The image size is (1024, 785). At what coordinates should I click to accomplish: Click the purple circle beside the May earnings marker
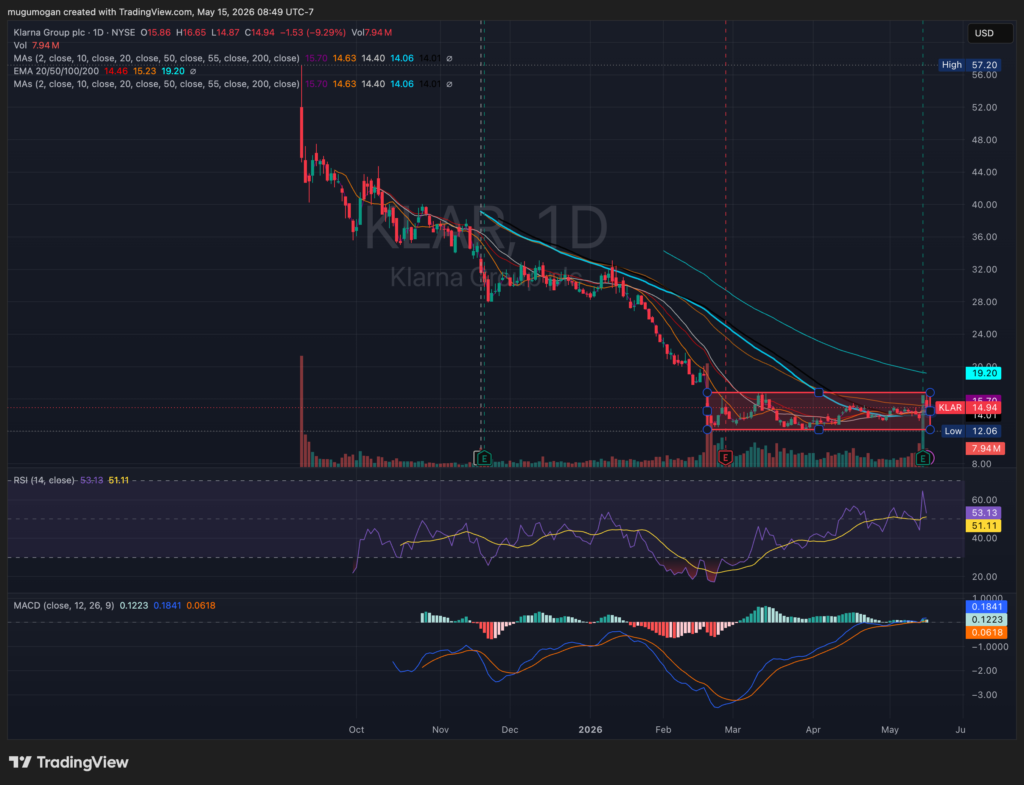click(931, 458)
